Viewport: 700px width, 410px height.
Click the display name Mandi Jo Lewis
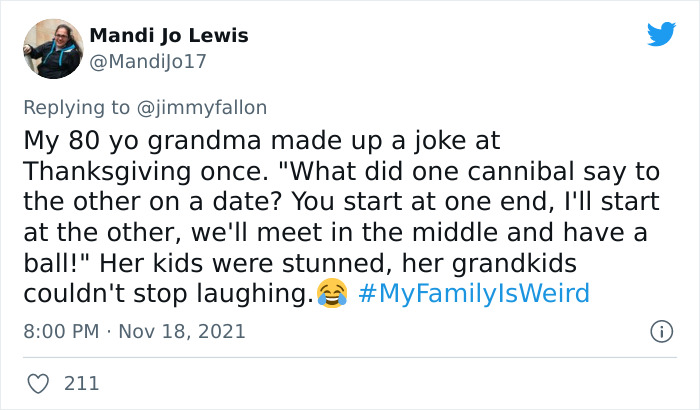coord(169,36)
